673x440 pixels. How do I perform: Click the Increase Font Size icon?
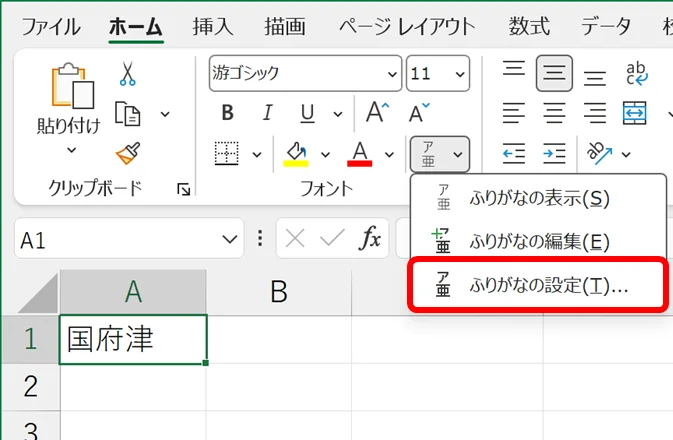[378, 112]
